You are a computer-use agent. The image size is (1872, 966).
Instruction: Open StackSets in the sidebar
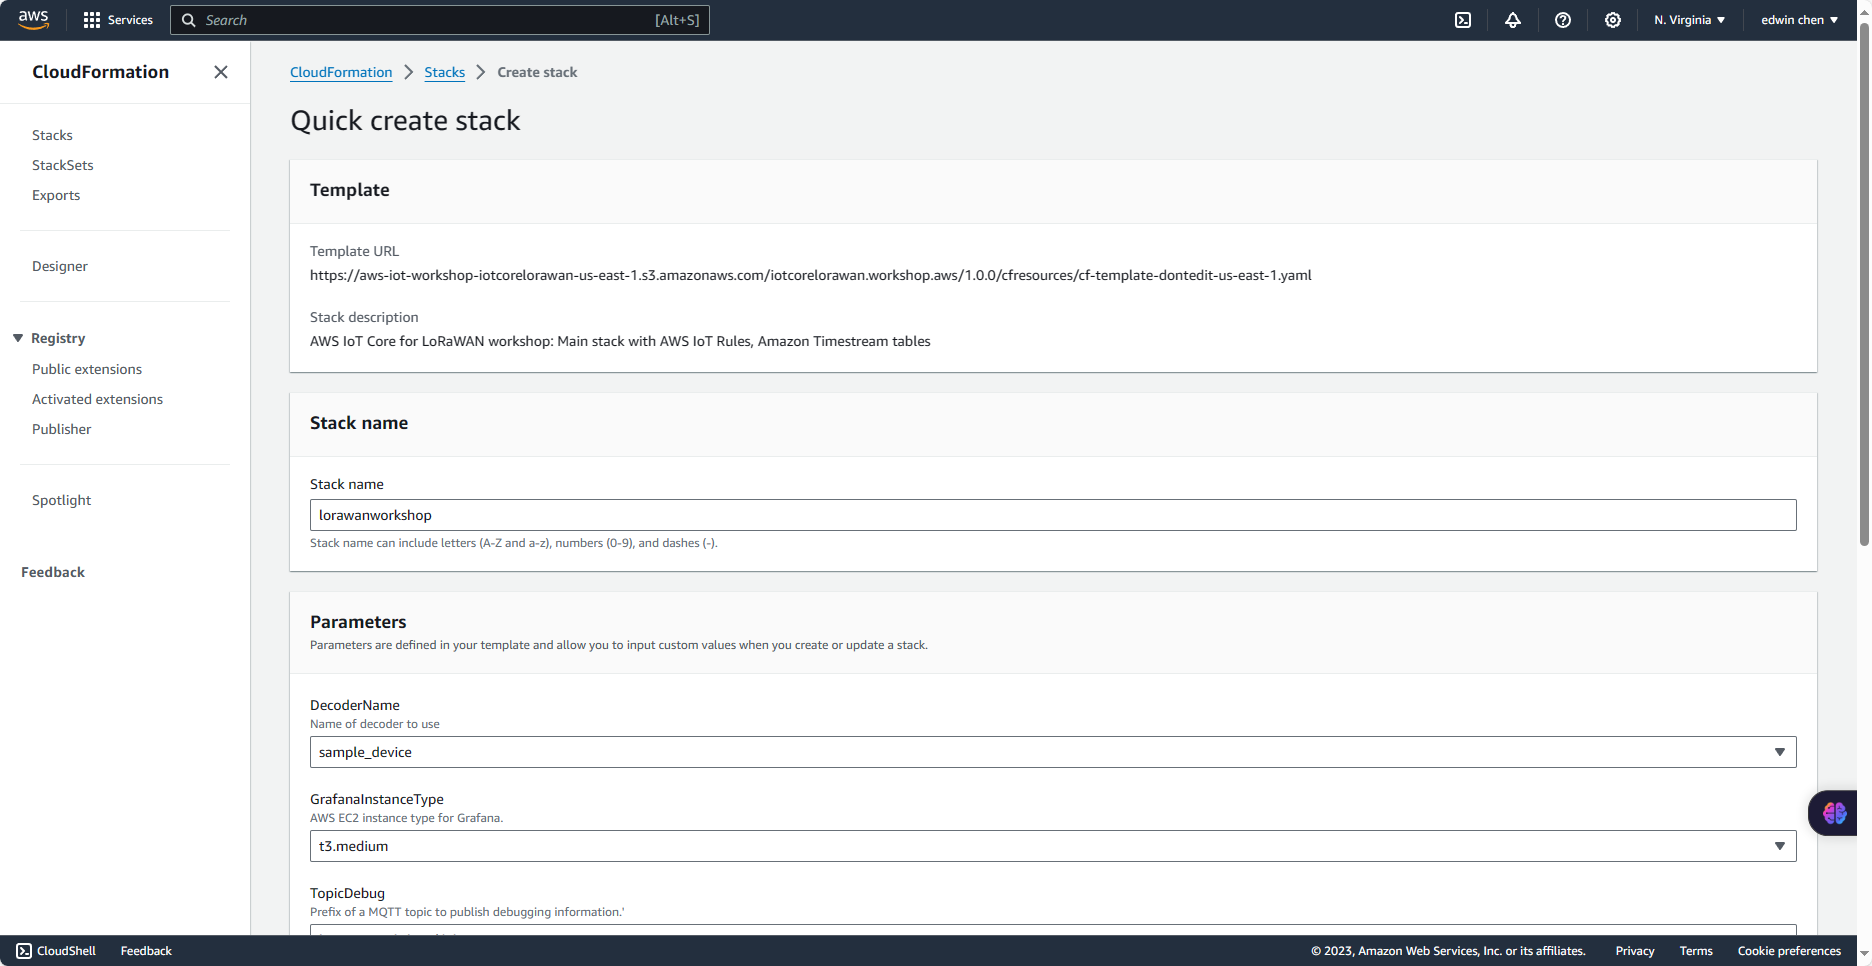63,165
